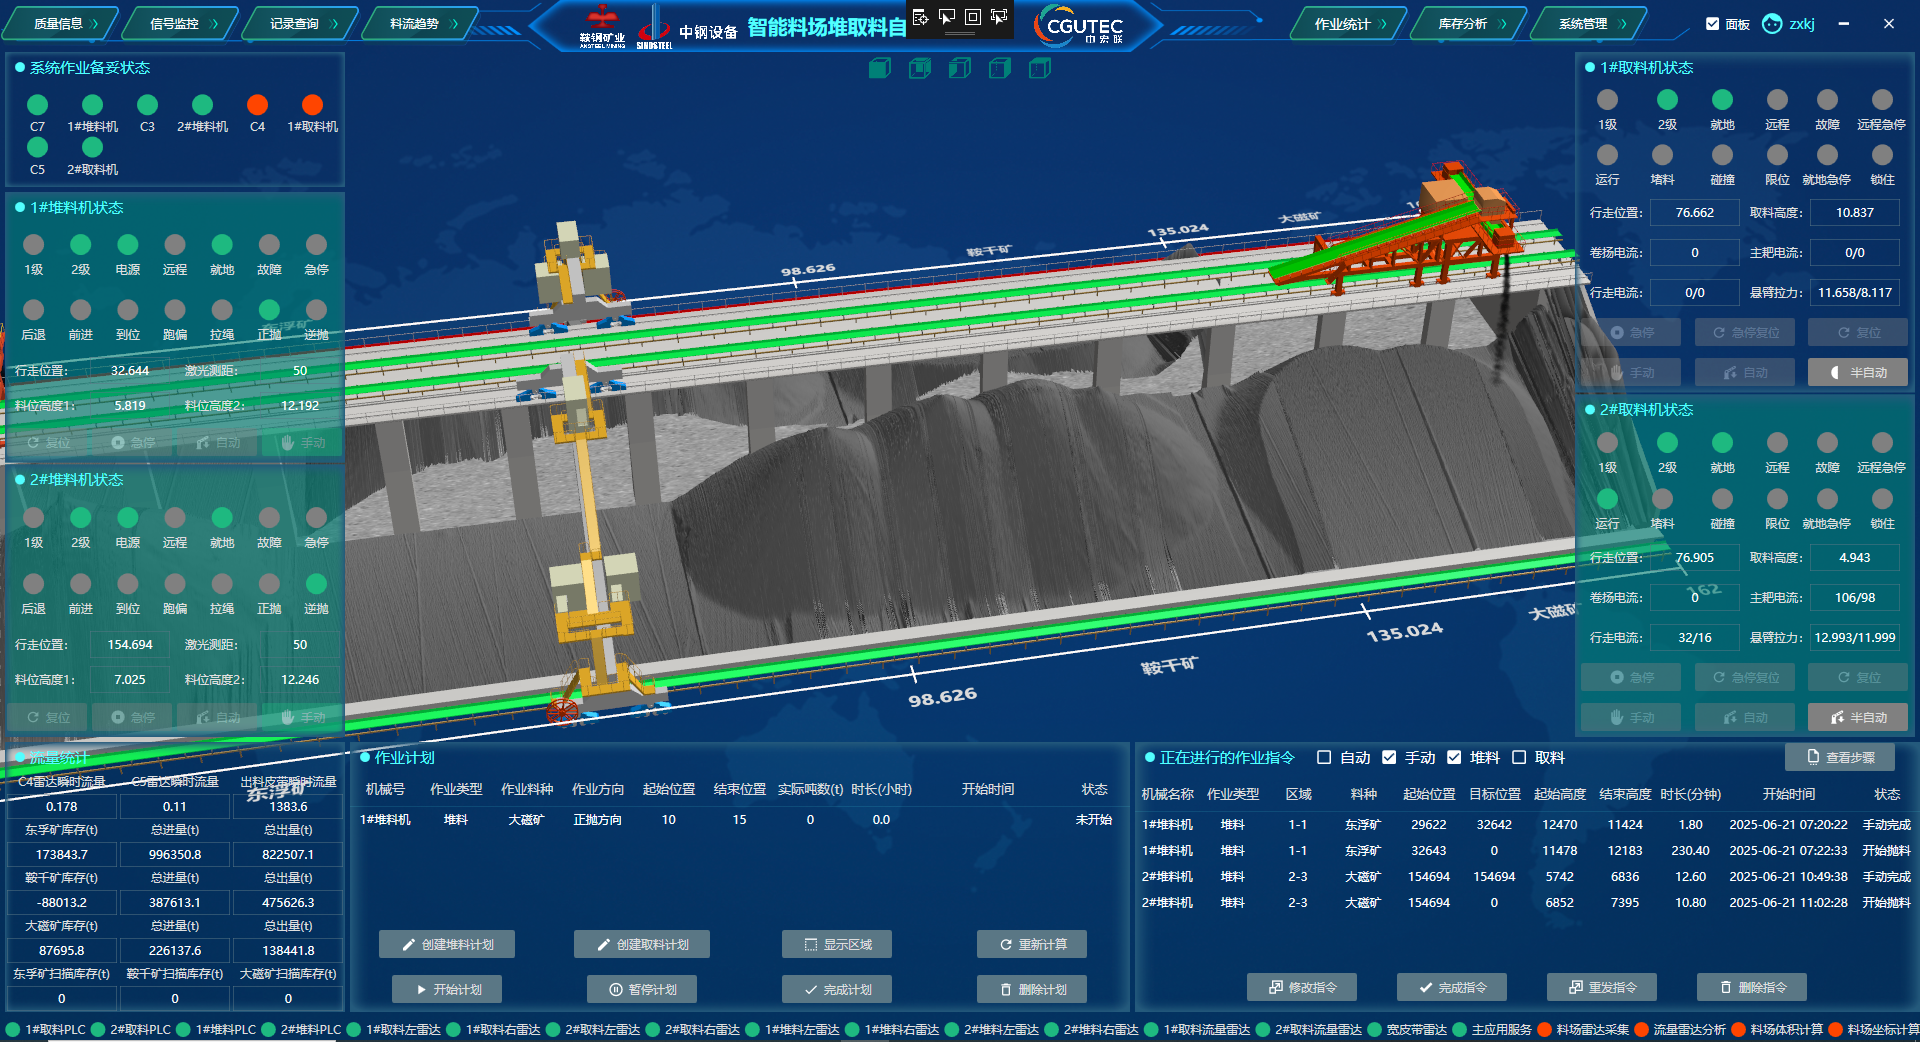
Task: Click 半自动 button in 1#取料机状态 panel
Action: pos(1858,372)
